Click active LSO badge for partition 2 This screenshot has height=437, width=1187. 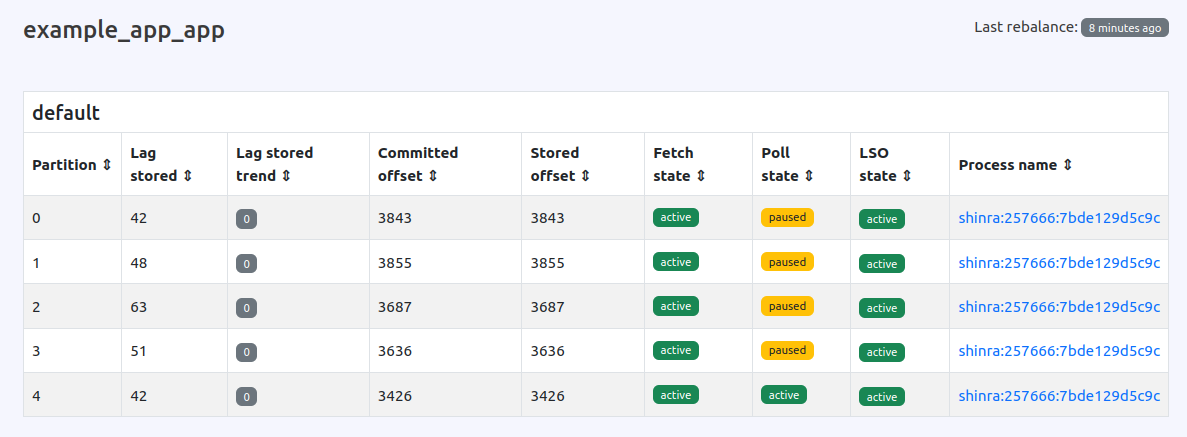click(x=882, y=307)
